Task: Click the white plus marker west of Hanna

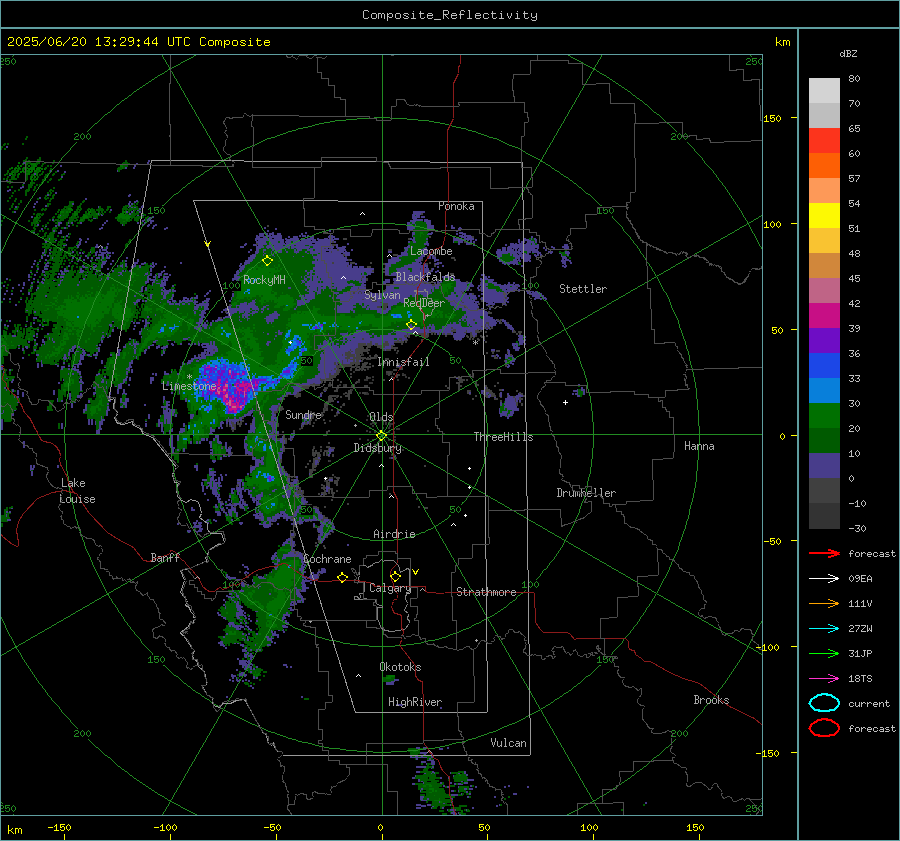Action: click(x=565, y=402)
